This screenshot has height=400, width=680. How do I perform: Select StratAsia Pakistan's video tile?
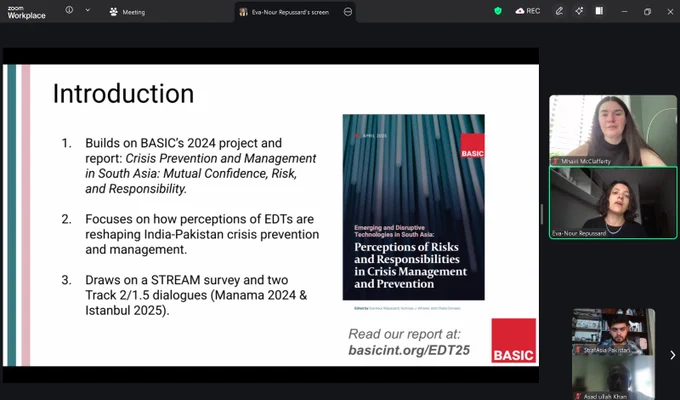pyautogui.click(x=613, y=331)
